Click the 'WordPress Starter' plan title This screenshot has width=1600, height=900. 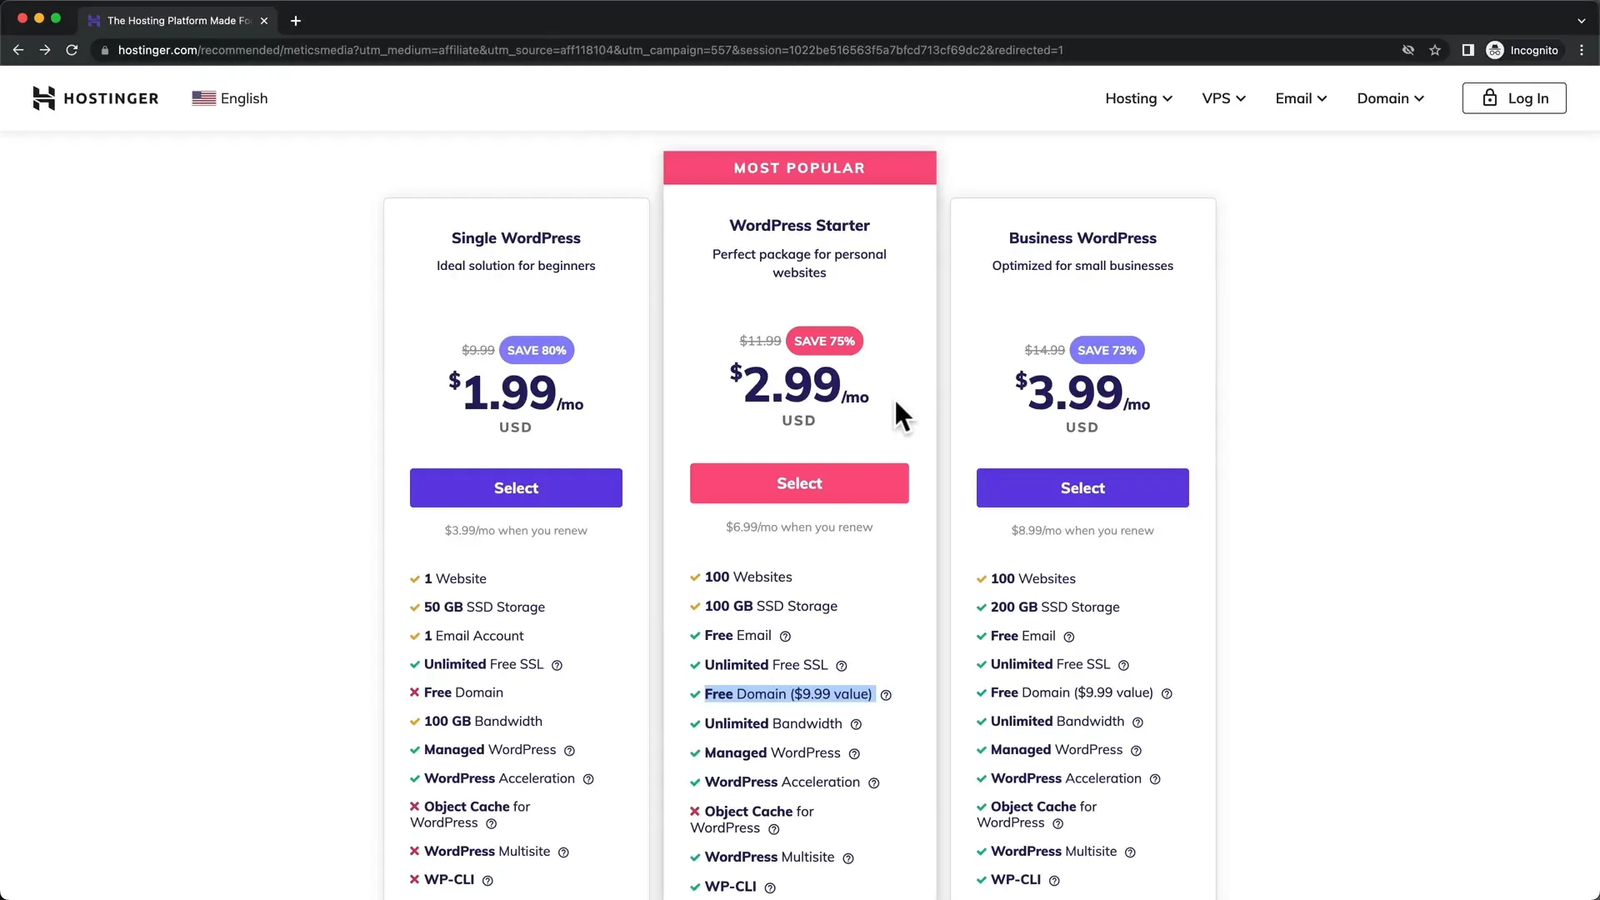coord(799,226)
